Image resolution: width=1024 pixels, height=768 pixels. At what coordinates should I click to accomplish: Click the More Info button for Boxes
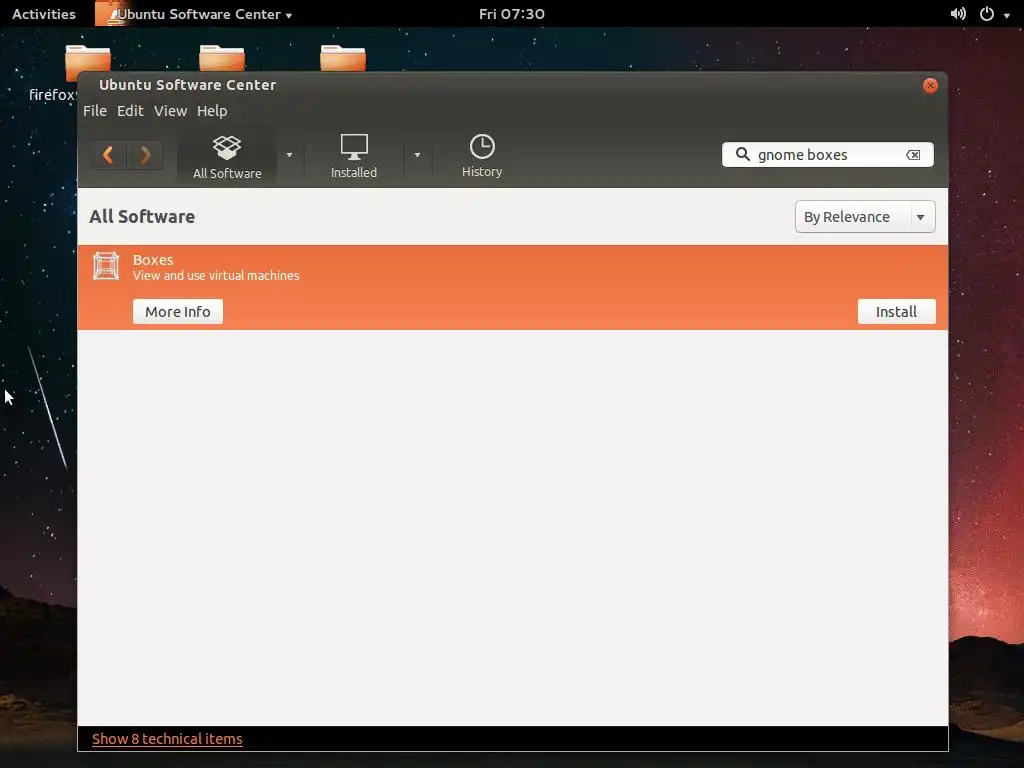tap(178, 312)
